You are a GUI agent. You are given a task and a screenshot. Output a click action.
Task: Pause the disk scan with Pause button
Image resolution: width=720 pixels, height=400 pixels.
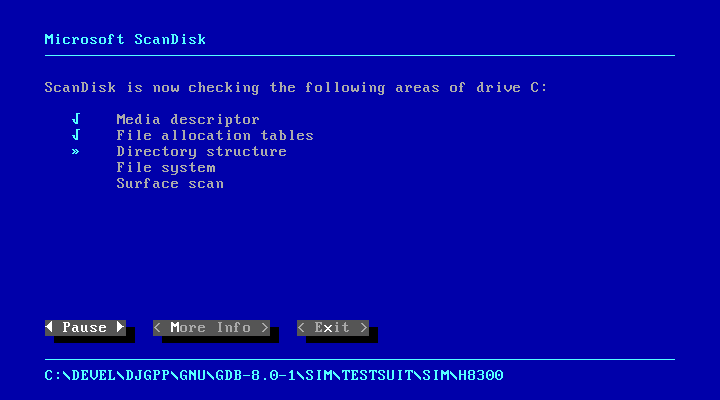pos(85,327)
